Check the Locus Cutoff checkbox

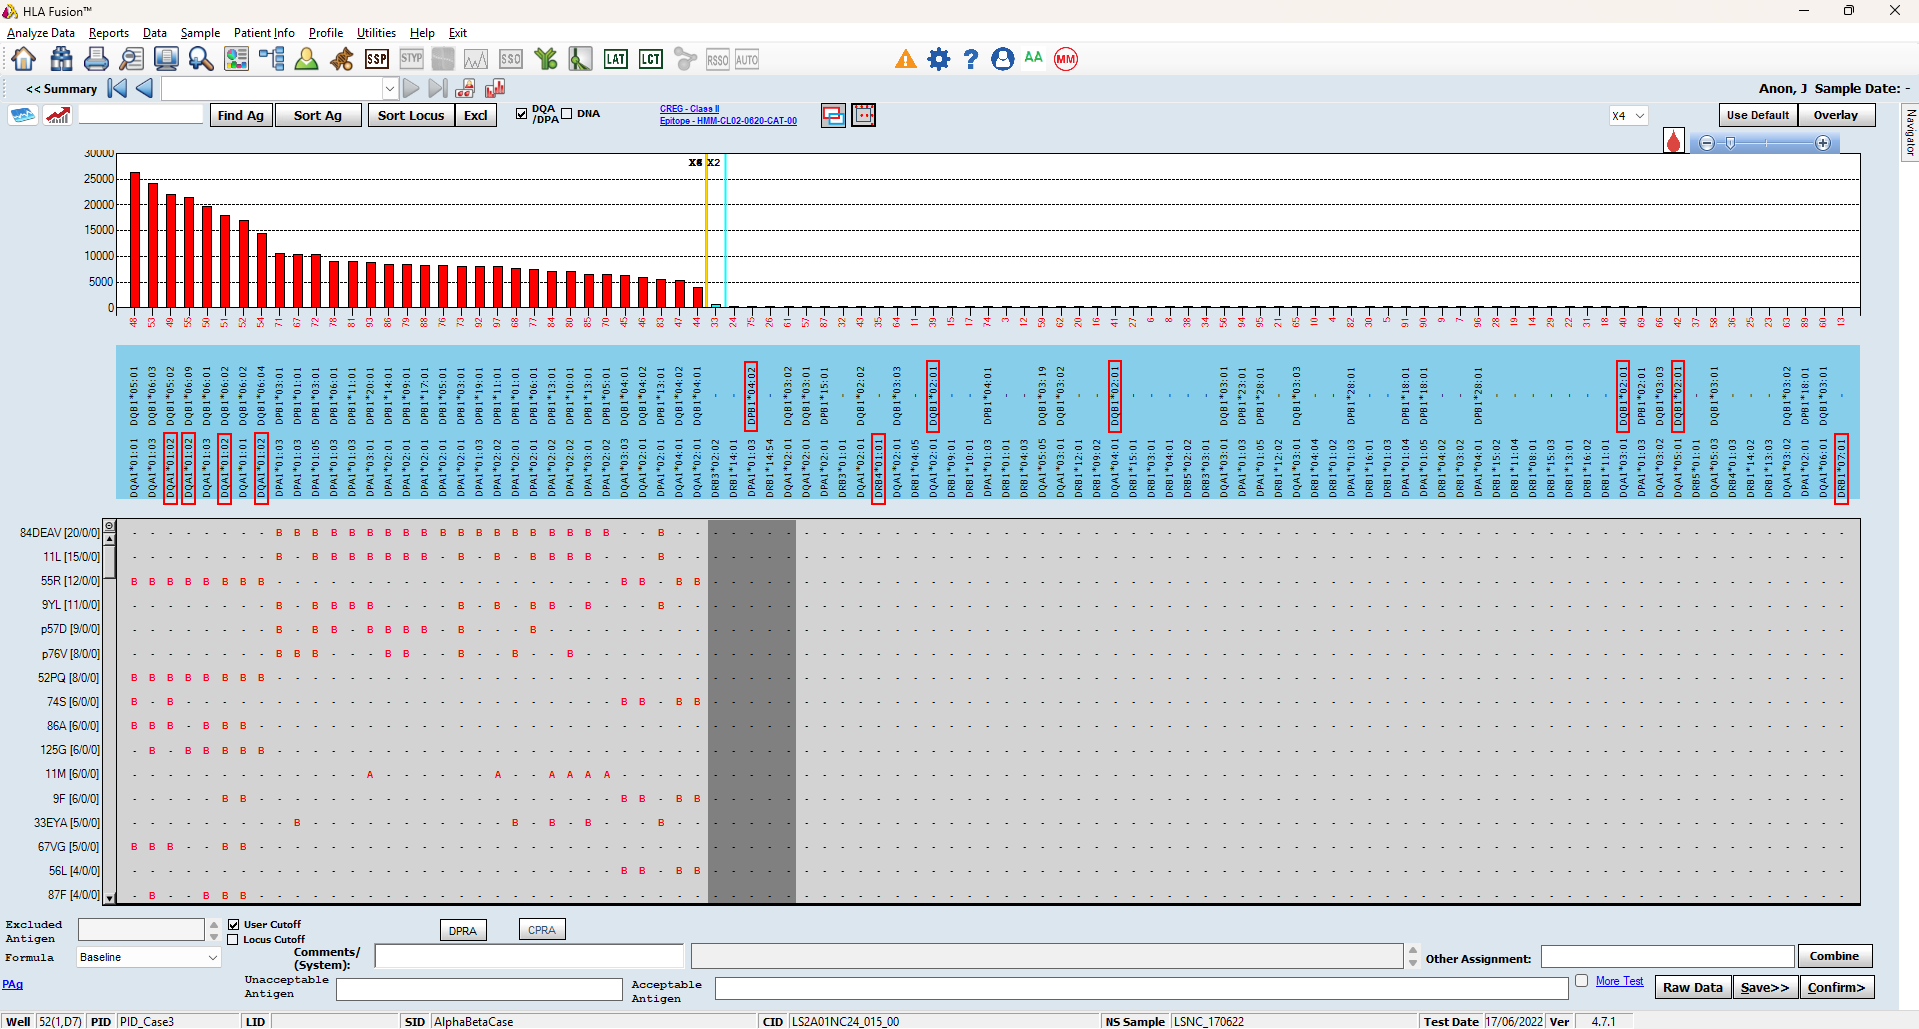tap(233, 940)
